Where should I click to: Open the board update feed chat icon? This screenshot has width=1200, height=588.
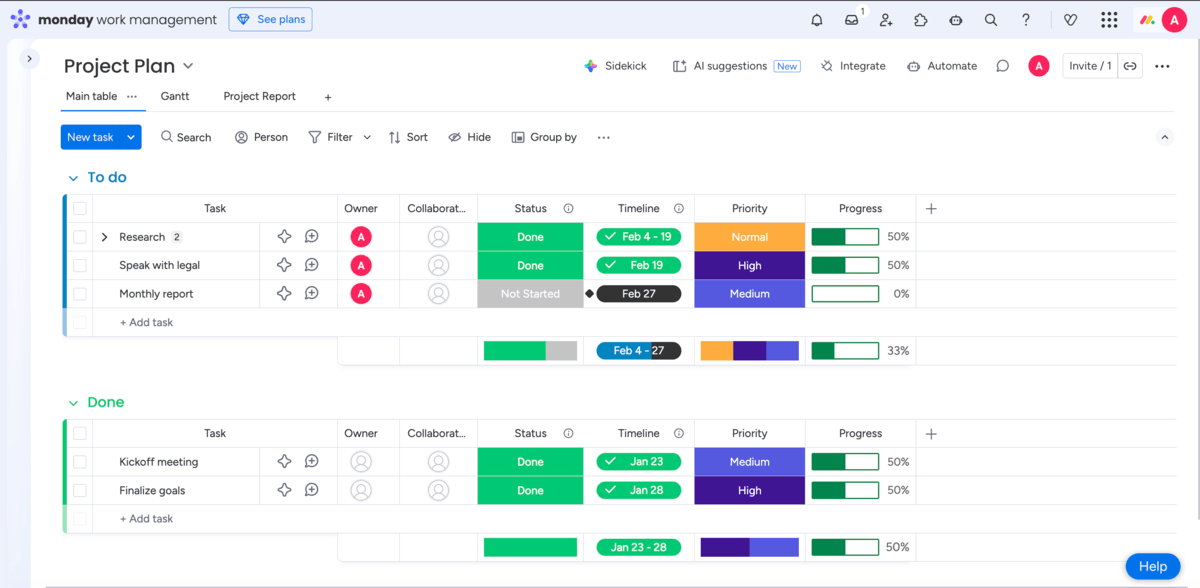click(x=1002, y=66)
